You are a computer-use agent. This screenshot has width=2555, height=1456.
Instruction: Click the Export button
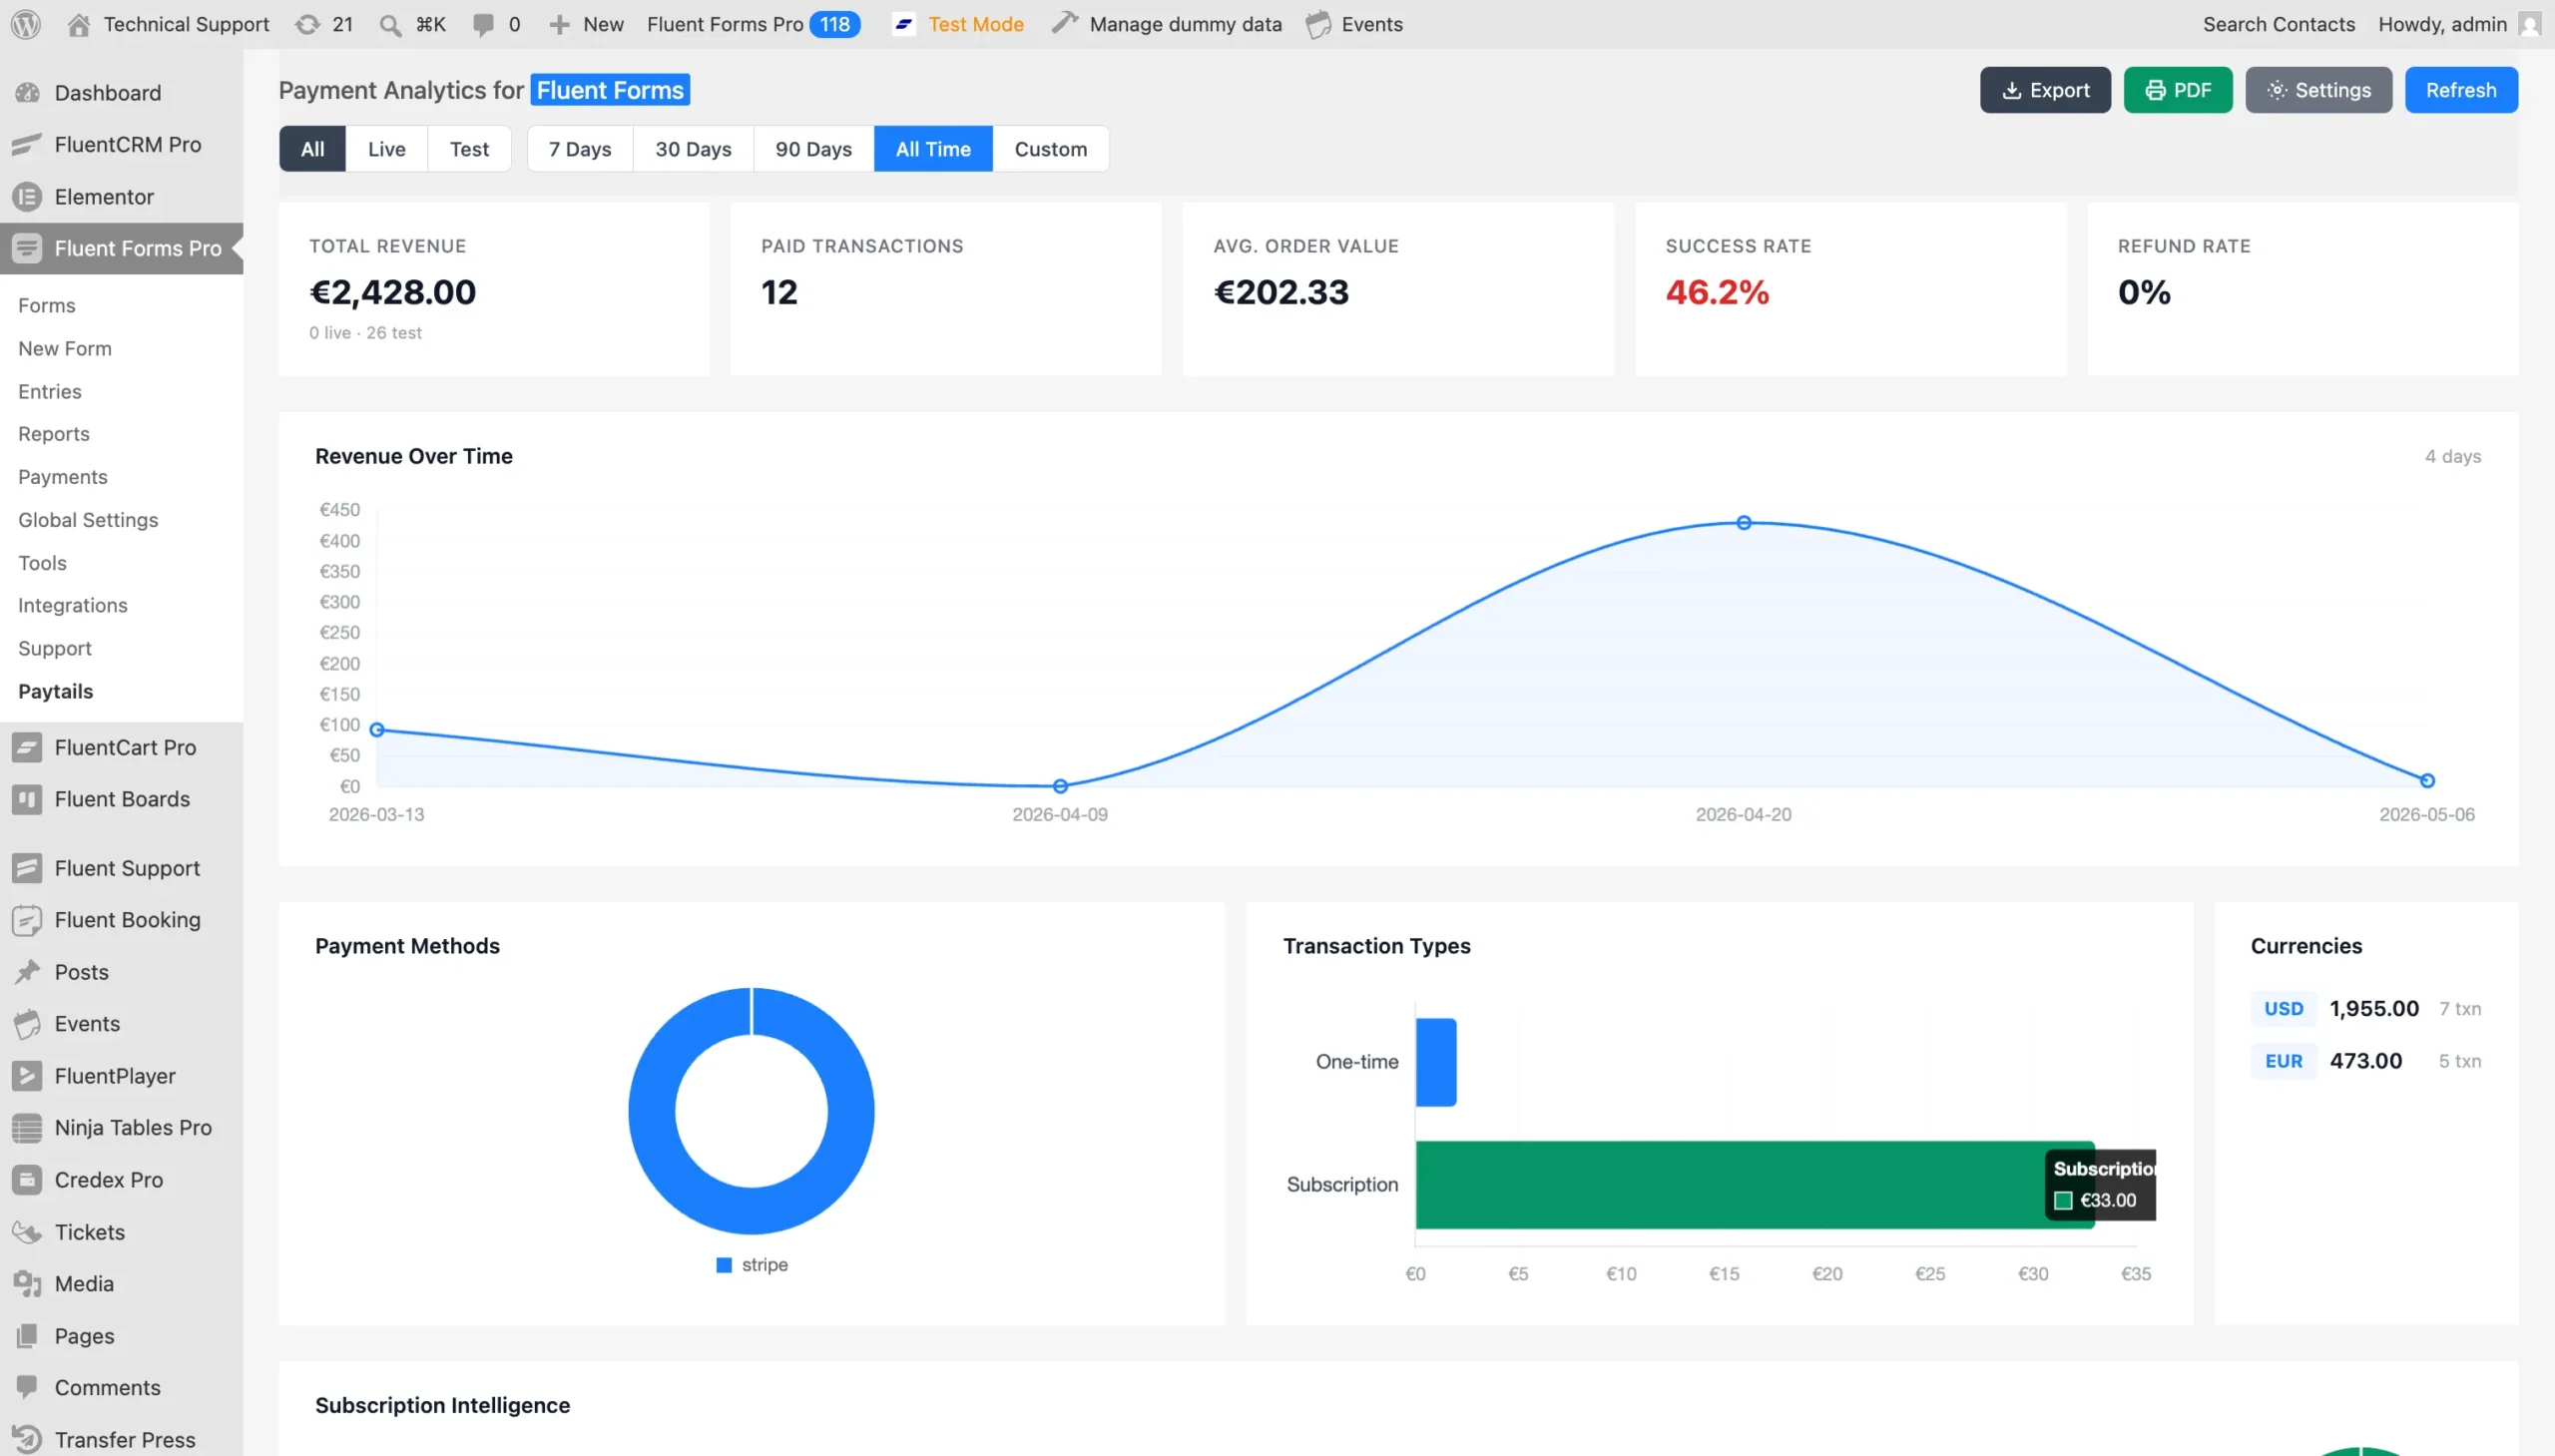[x=2045, y=90]
